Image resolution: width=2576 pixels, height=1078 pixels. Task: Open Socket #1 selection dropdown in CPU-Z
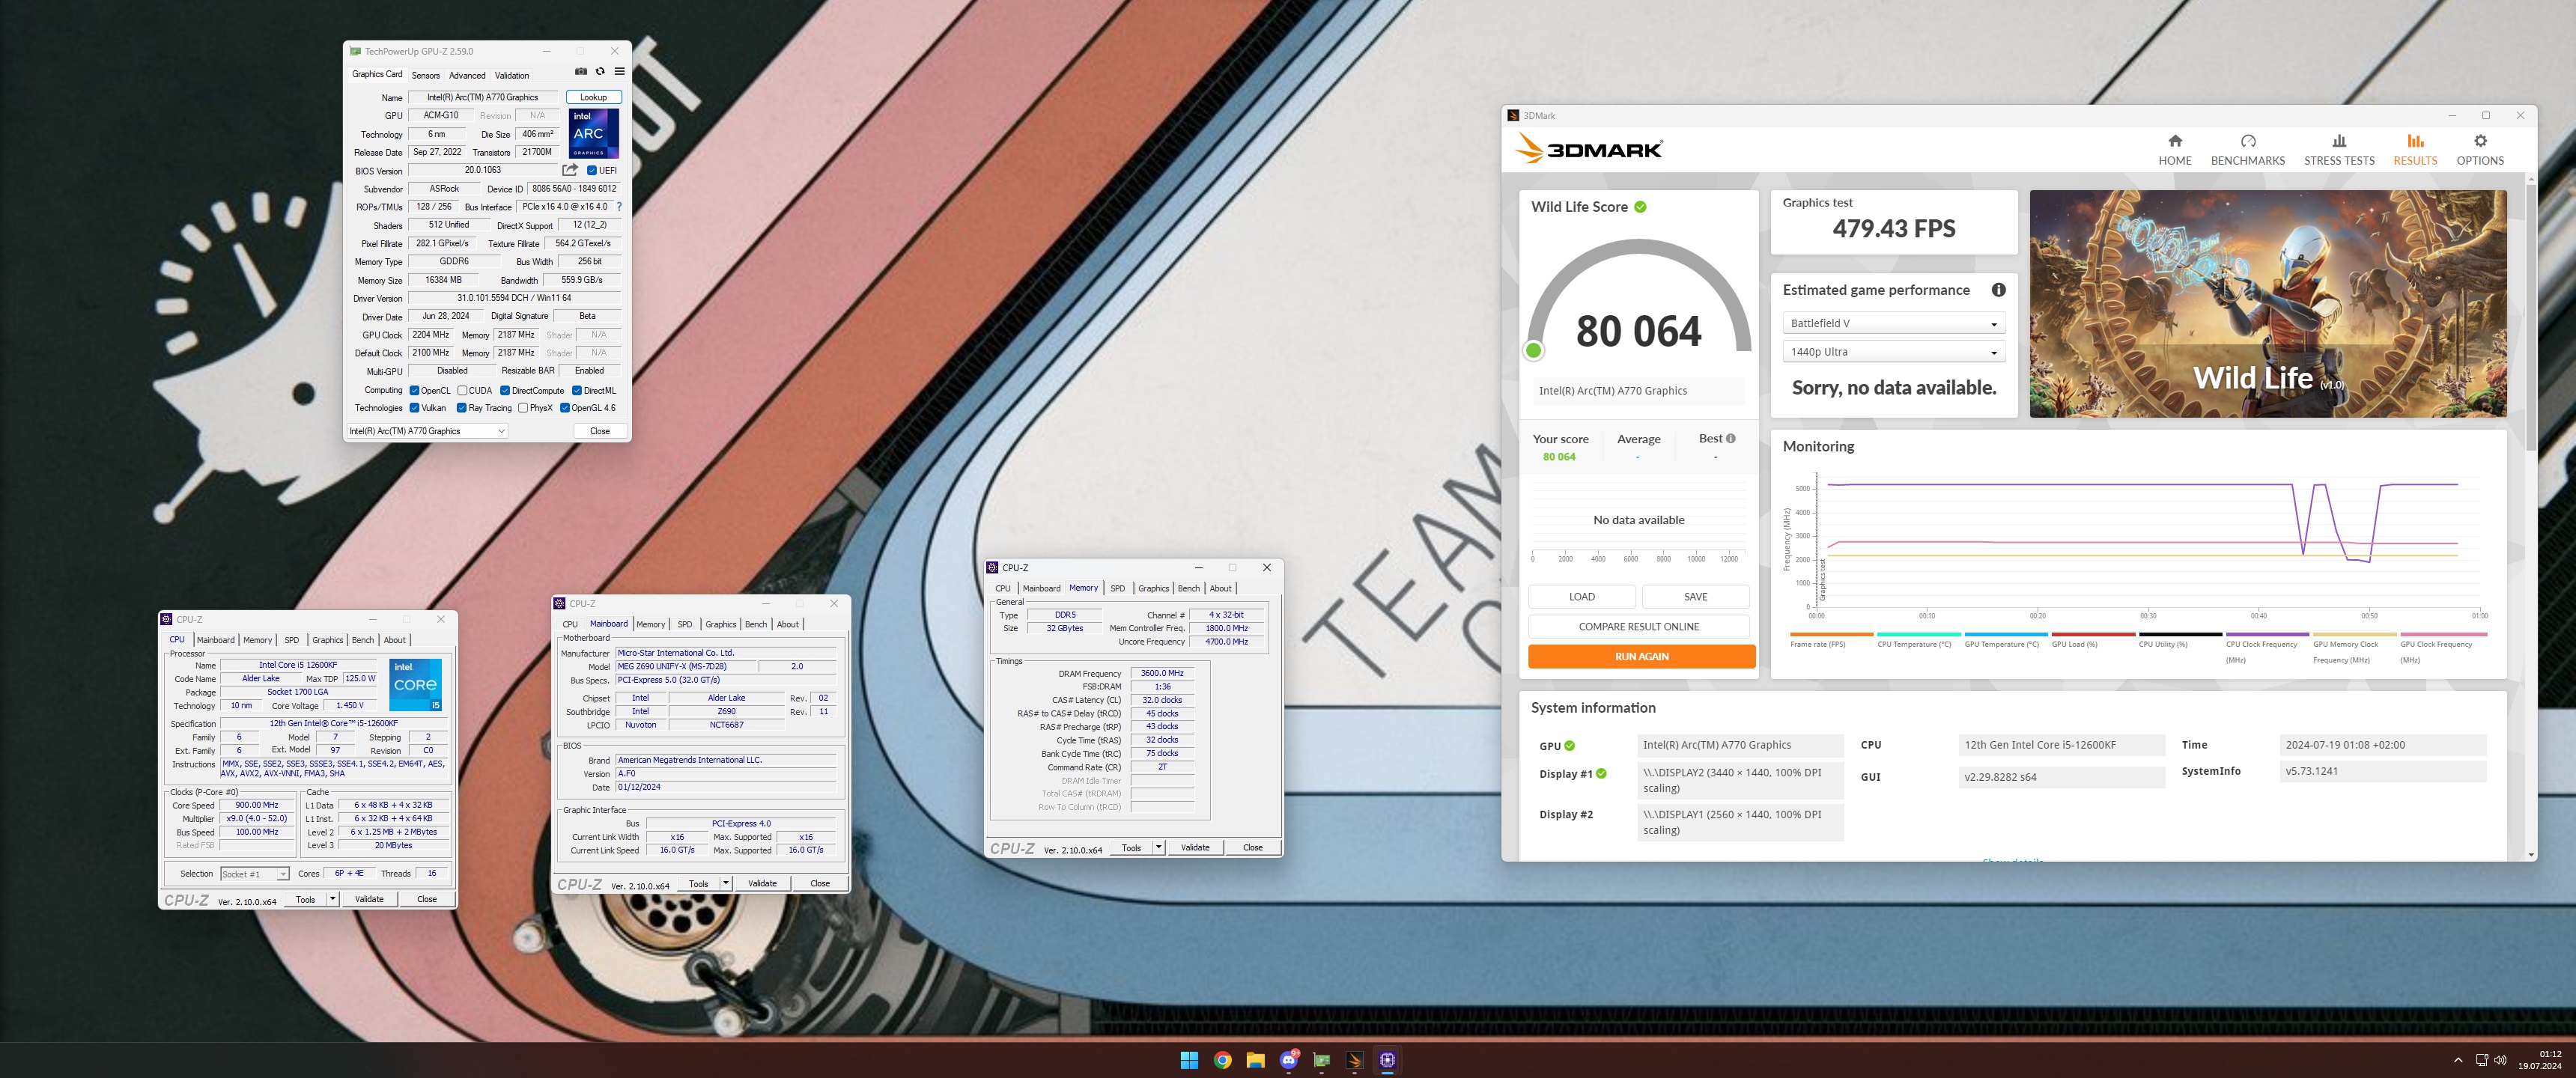click(255, 874)
